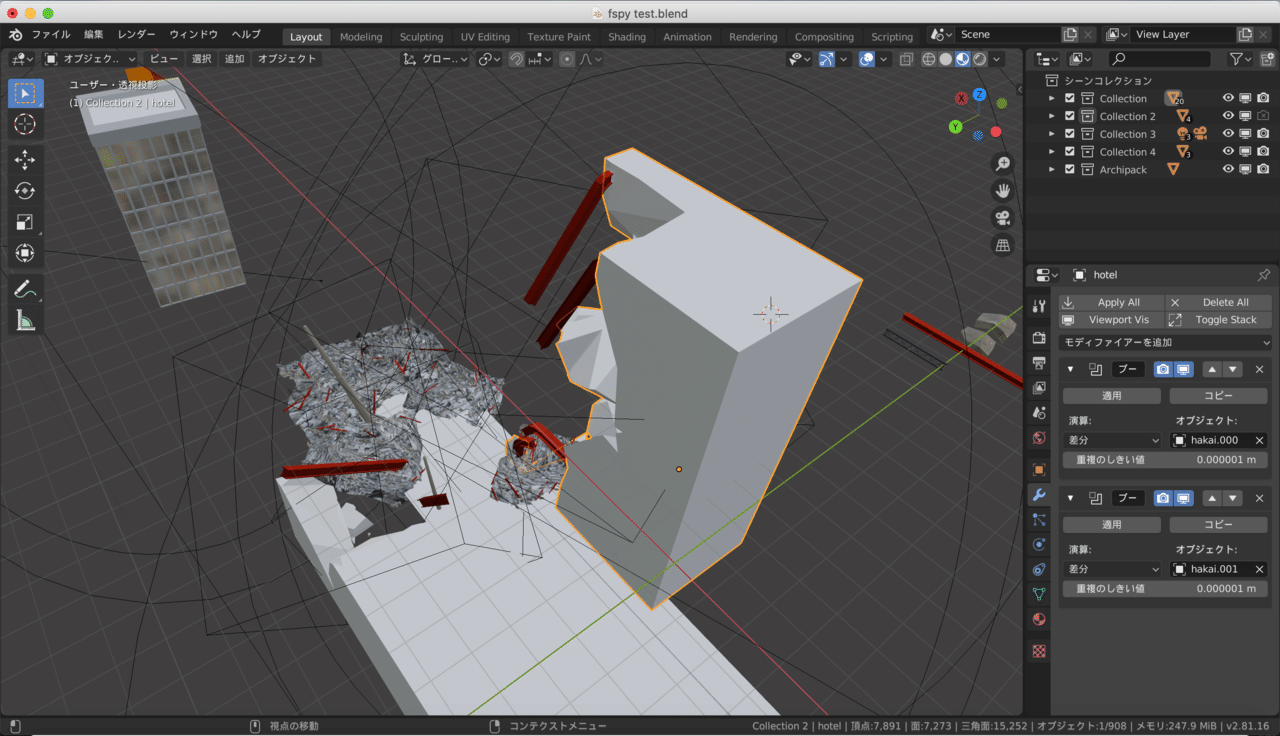Toggle render visibility of the first Boolean modifier
Screen dimensions: 1280x736
pyautogui.click(x=1163, y=369)
